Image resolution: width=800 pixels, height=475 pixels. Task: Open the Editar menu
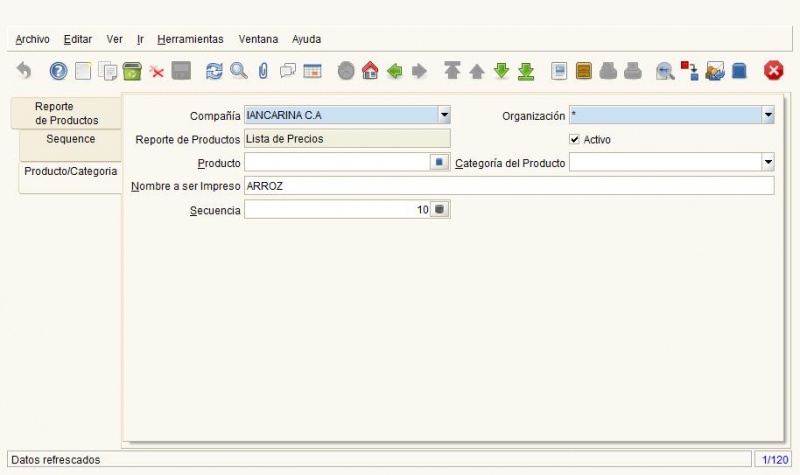[x=78, y=39]
